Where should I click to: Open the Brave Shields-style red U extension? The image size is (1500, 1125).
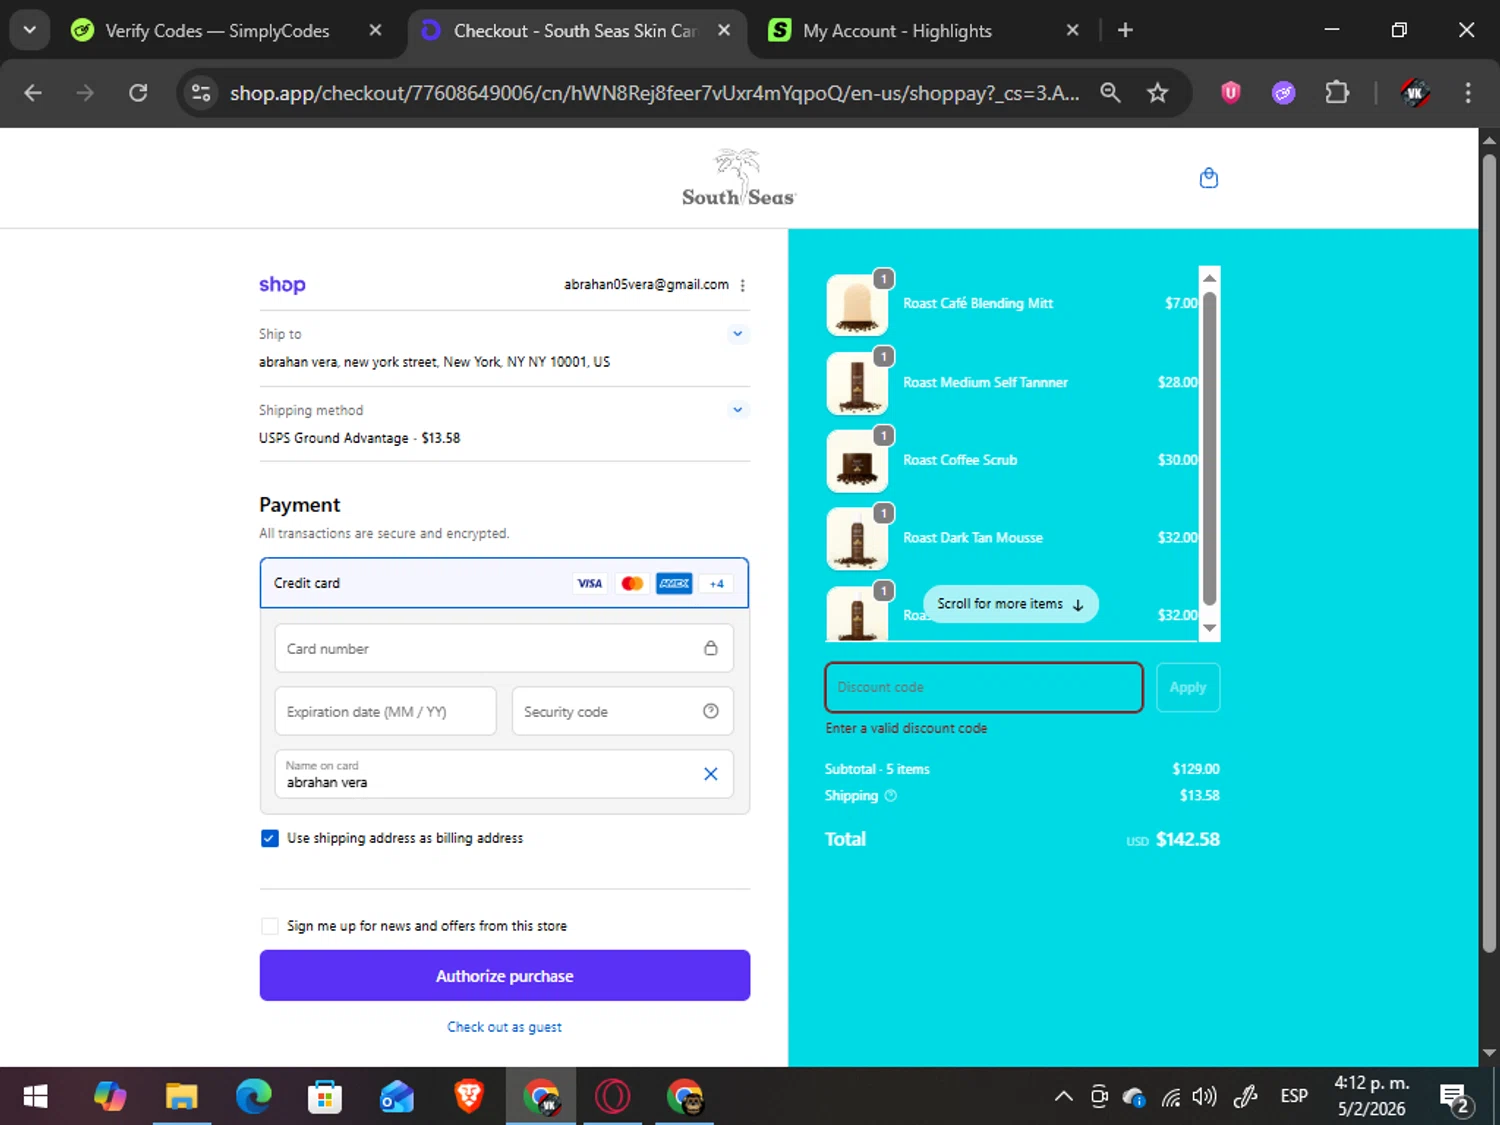click(x=1230, y=93)
